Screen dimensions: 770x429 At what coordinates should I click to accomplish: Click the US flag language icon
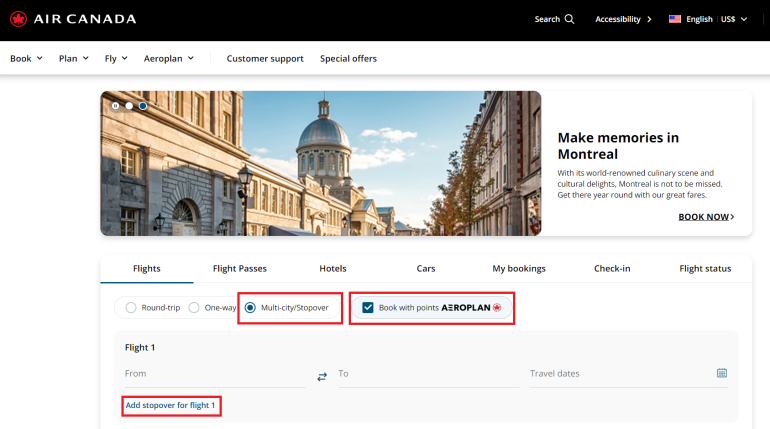[675, 19]
